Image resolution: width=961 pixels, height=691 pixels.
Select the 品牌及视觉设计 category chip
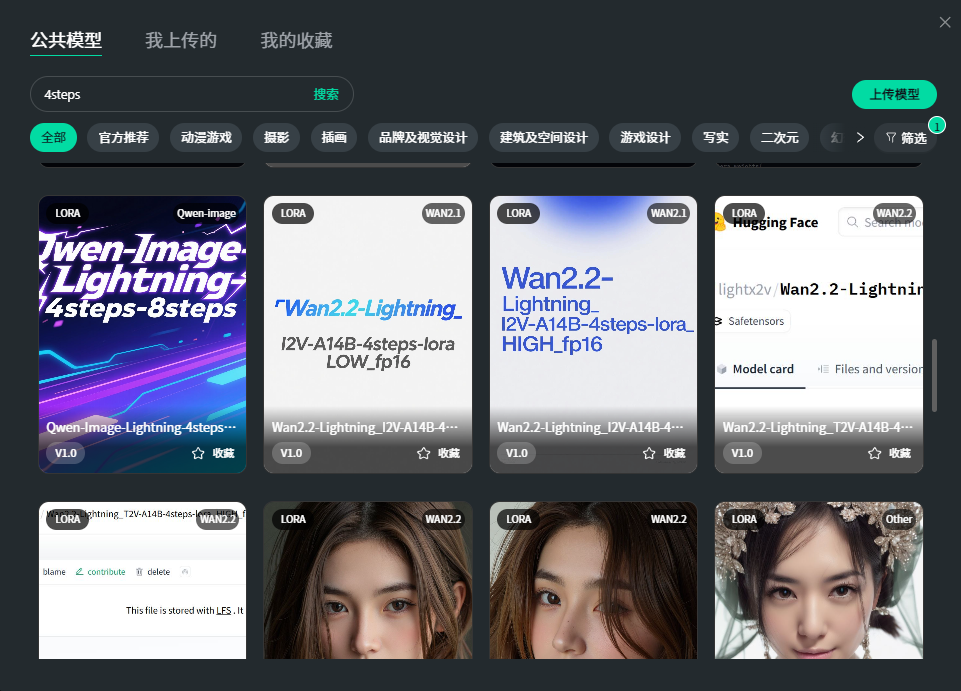pos(423,137)
